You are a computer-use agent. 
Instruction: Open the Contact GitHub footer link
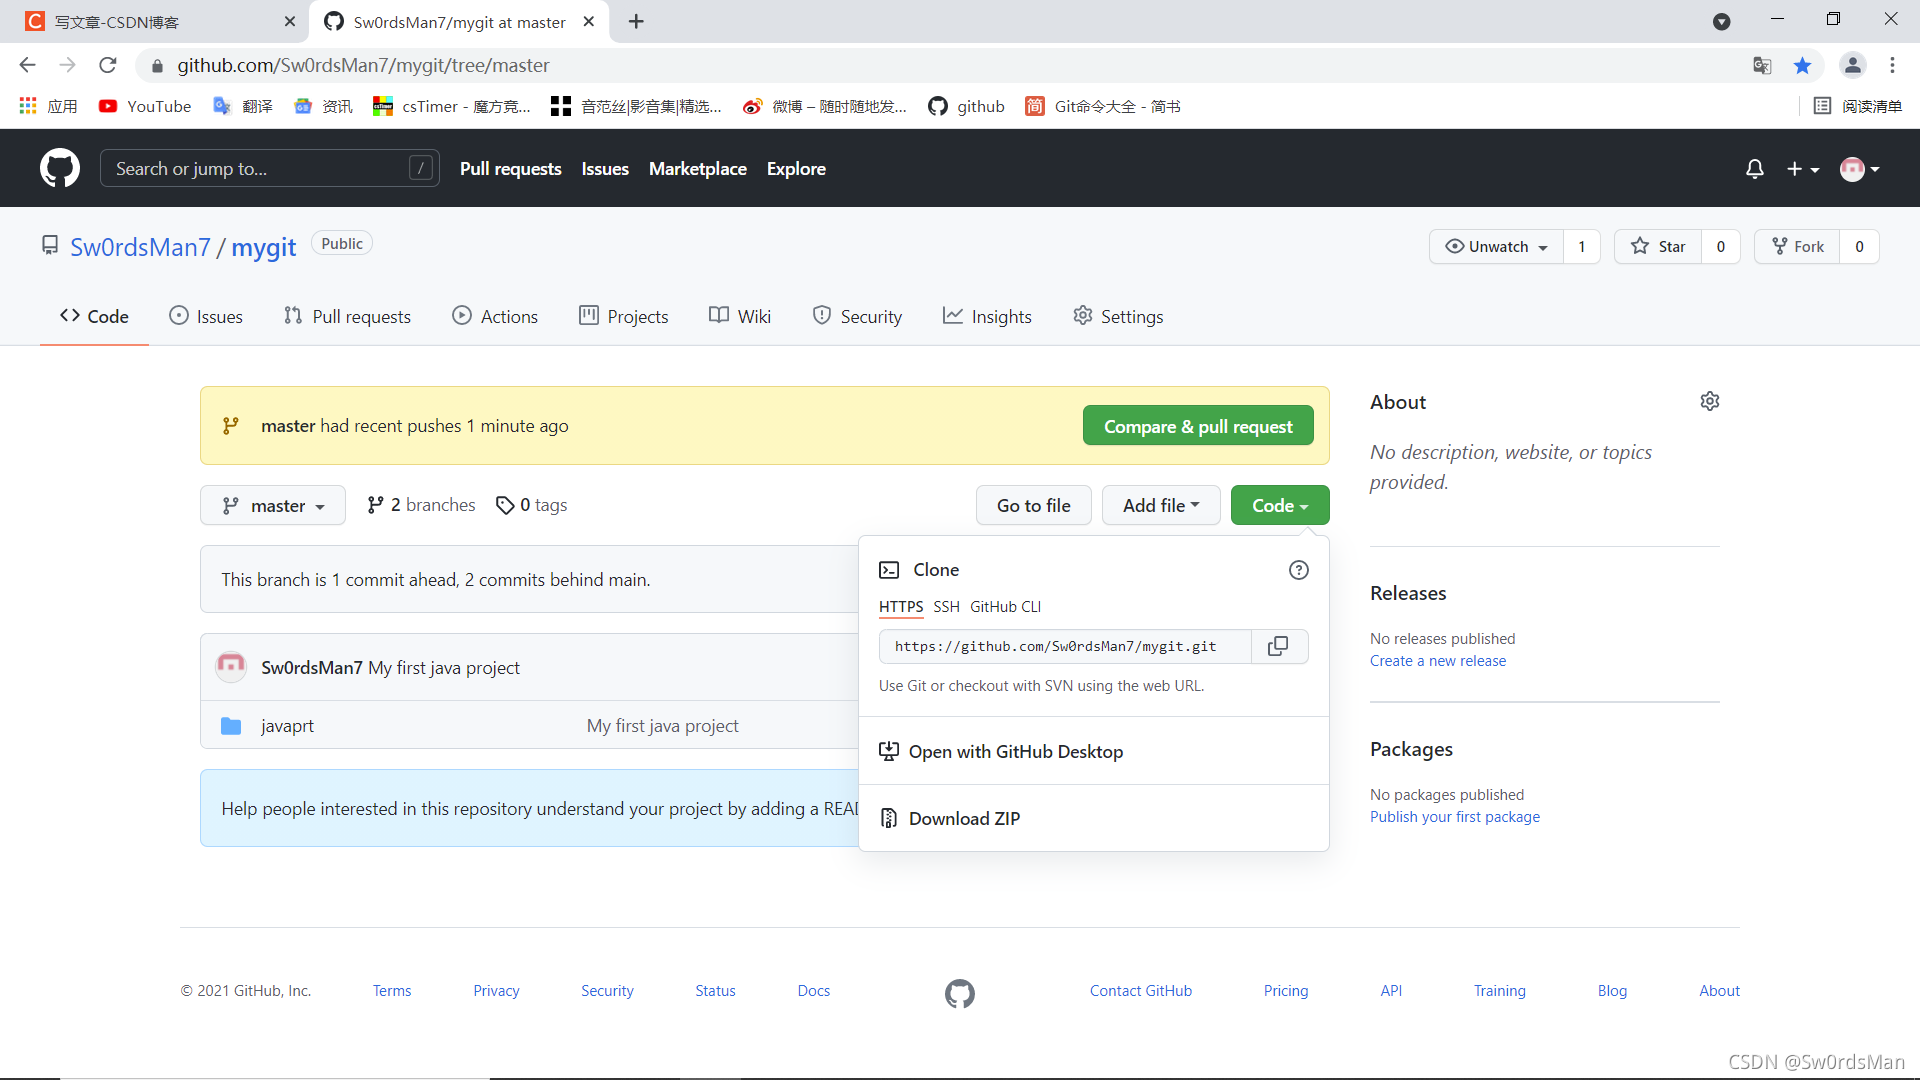tap(1140, 991)
